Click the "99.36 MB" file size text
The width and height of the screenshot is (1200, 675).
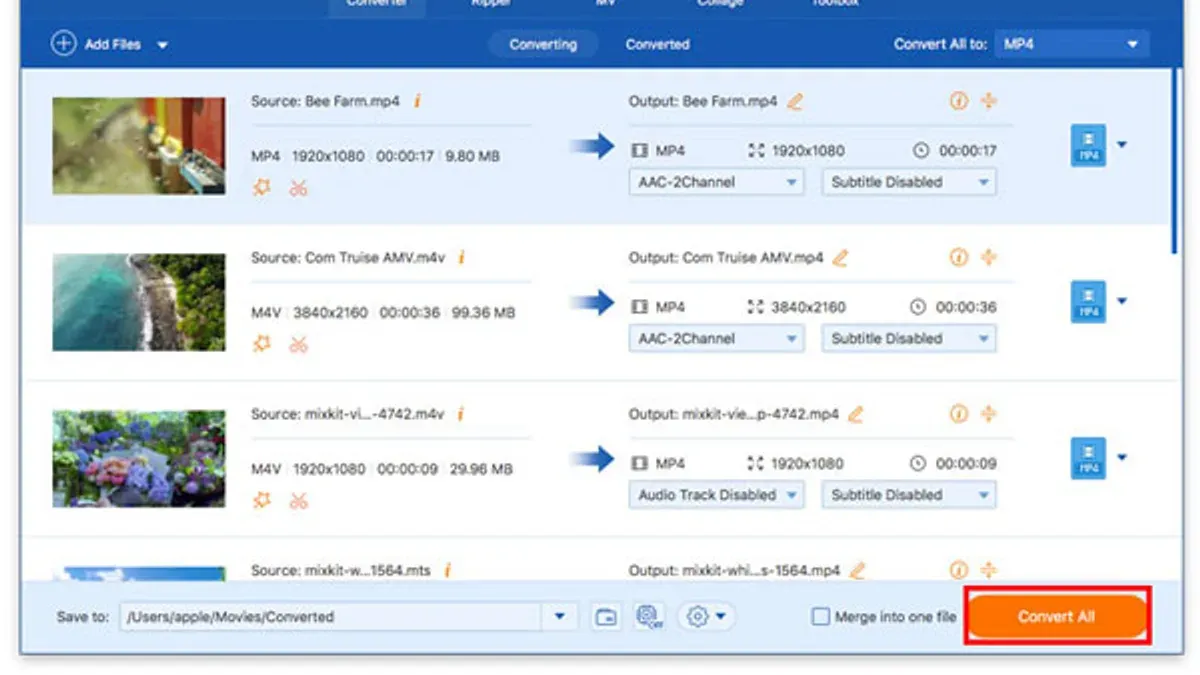tap(484, 312)
